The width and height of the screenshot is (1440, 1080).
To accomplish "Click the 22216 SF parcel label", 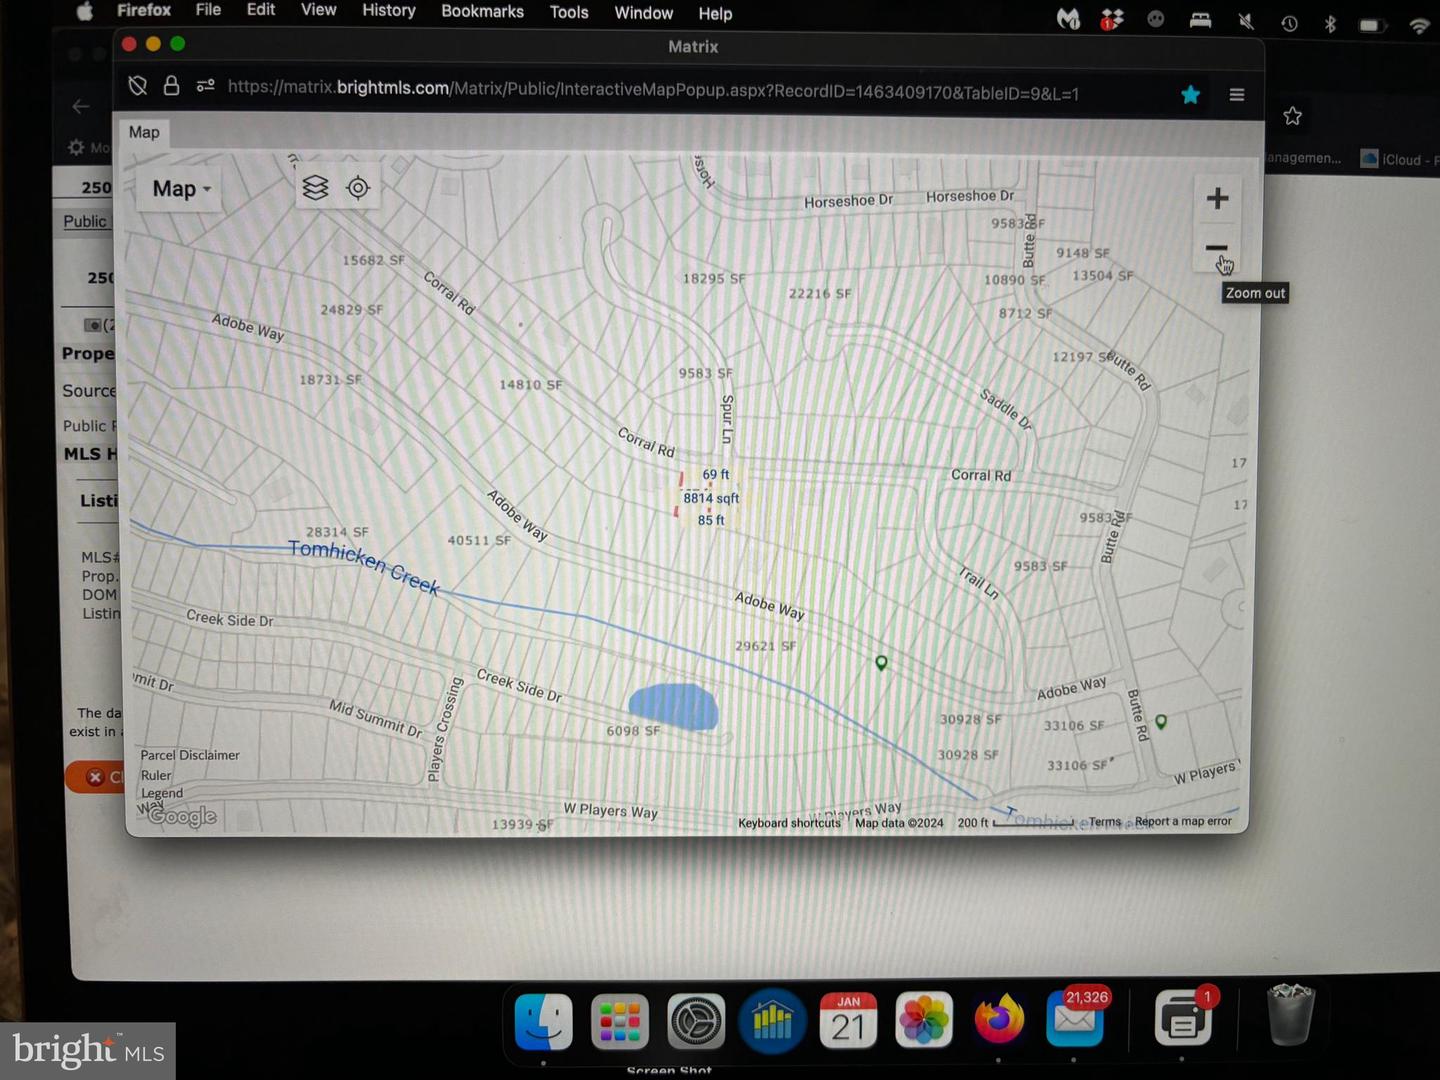I will tap(820, 293).
